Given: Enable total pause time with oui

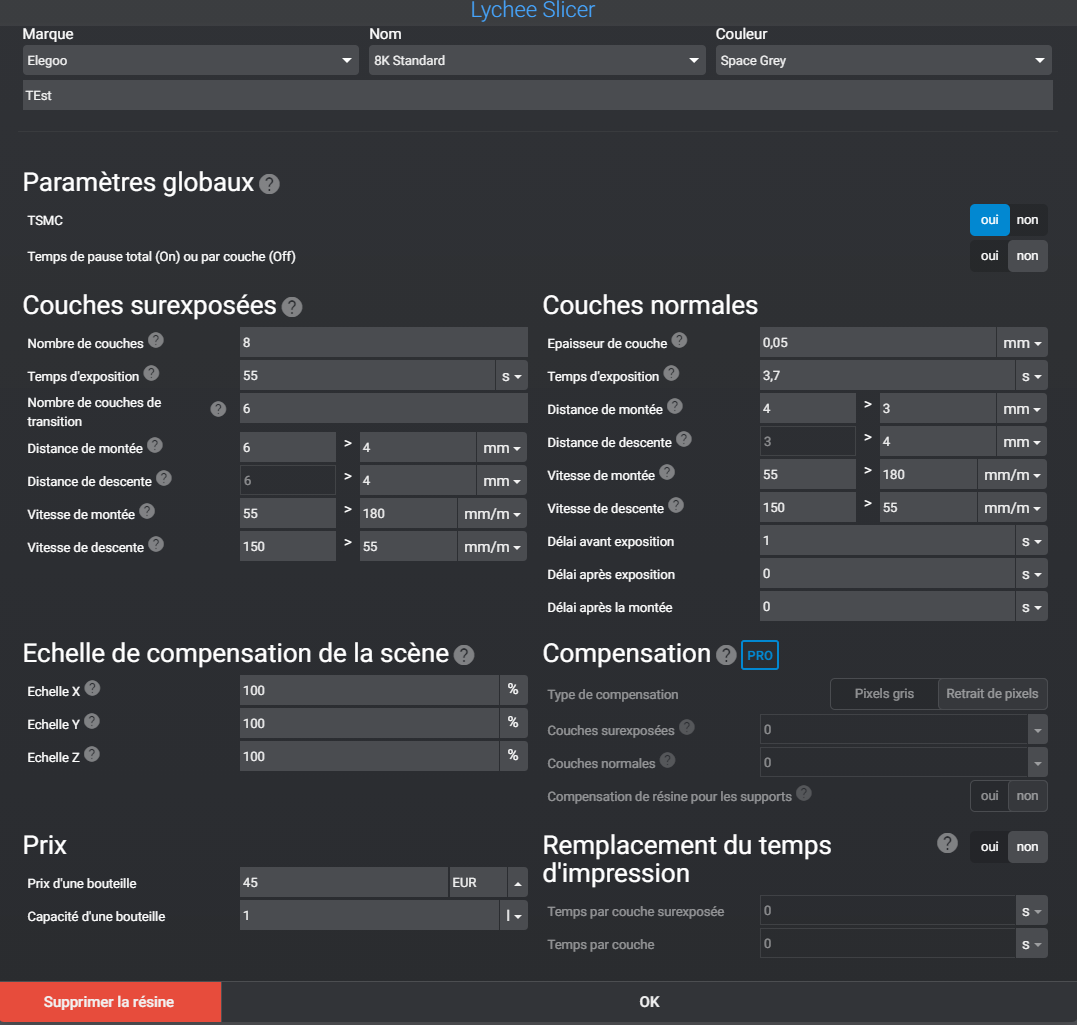Looking at the screenshot, I should pyautogui.click(x=989, y=256).
